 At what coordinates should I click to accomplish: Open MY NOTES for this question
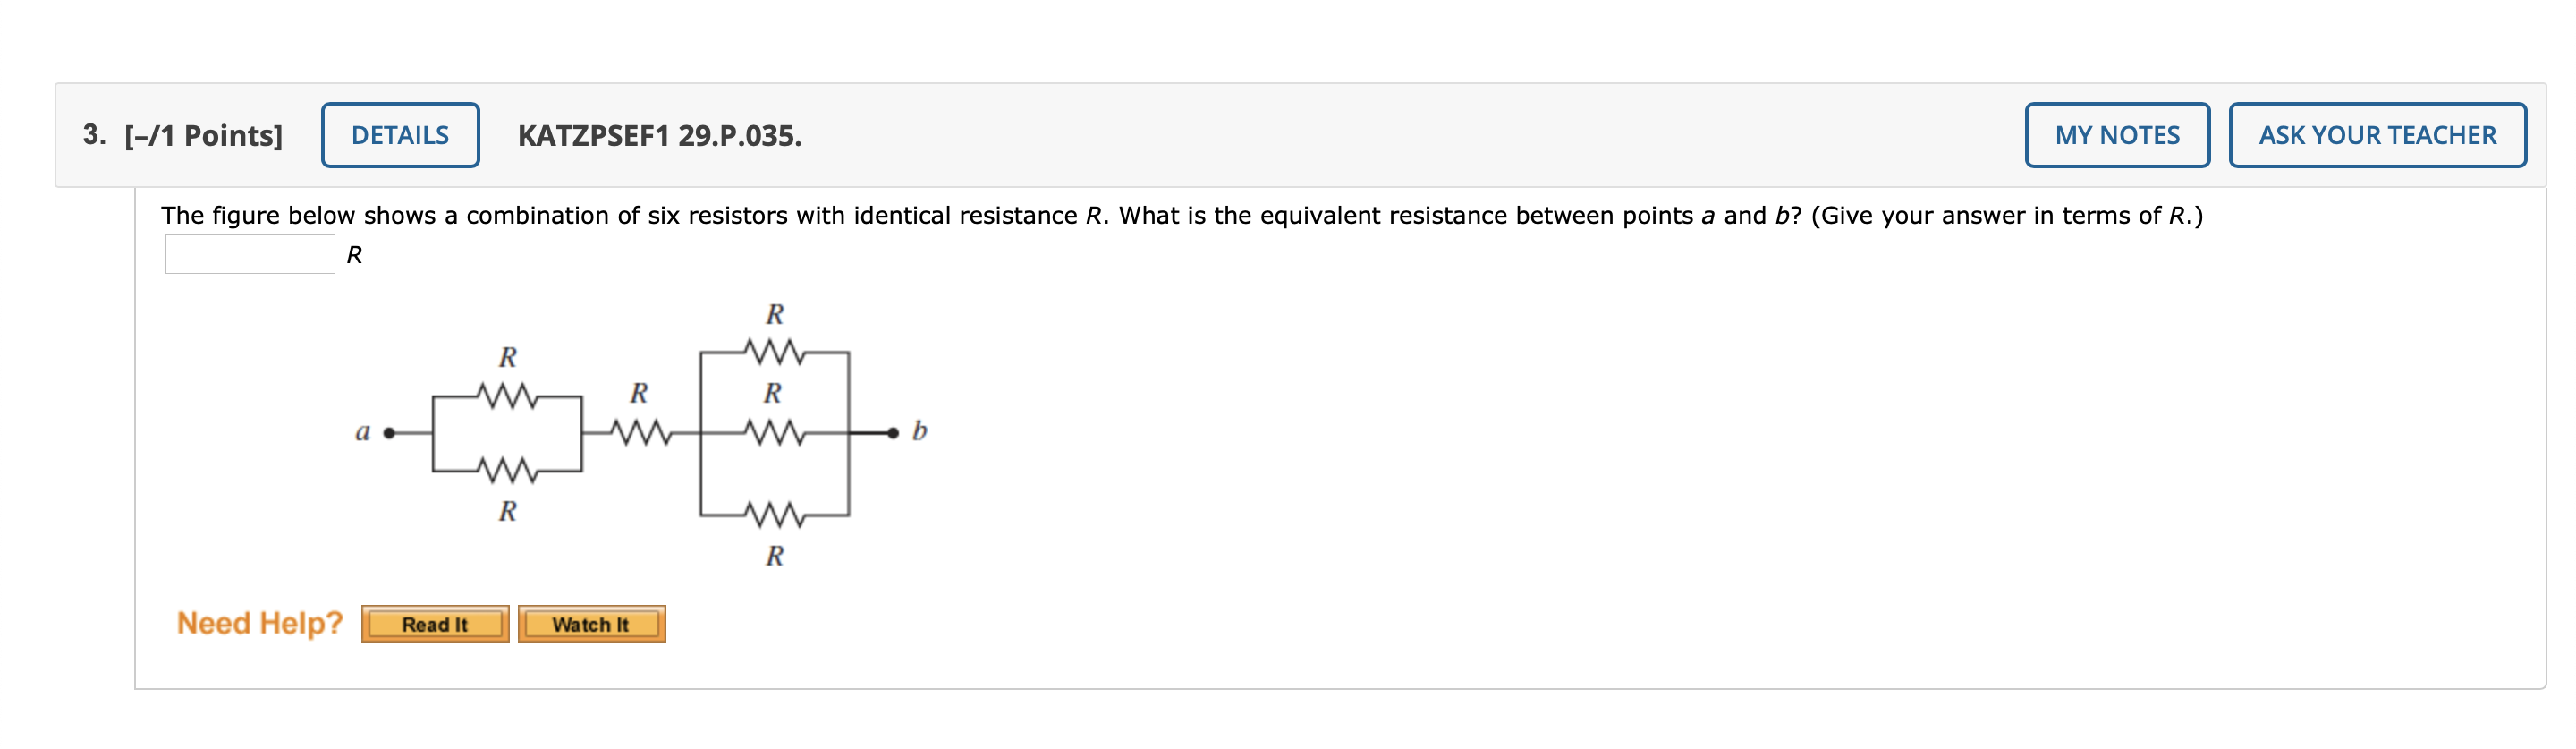click(x=2117, y=135)
